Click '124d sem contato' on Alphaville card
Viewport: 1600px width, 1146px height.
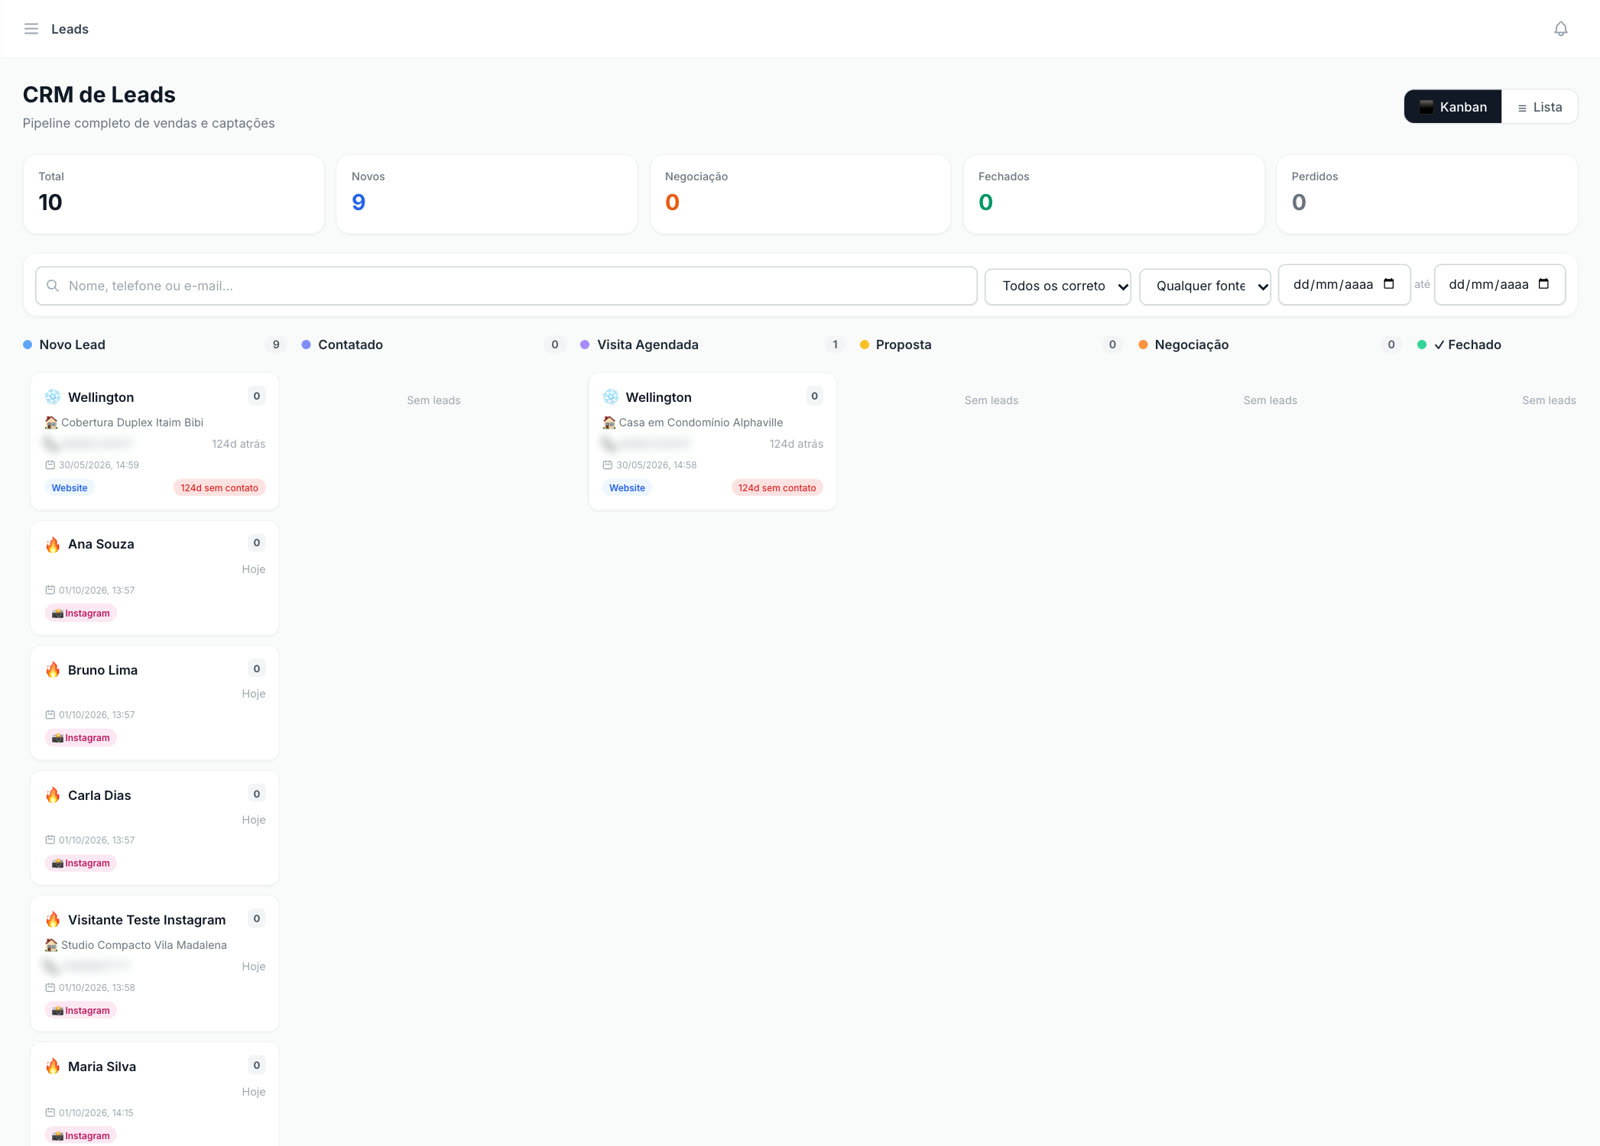[x=777, y=488]
